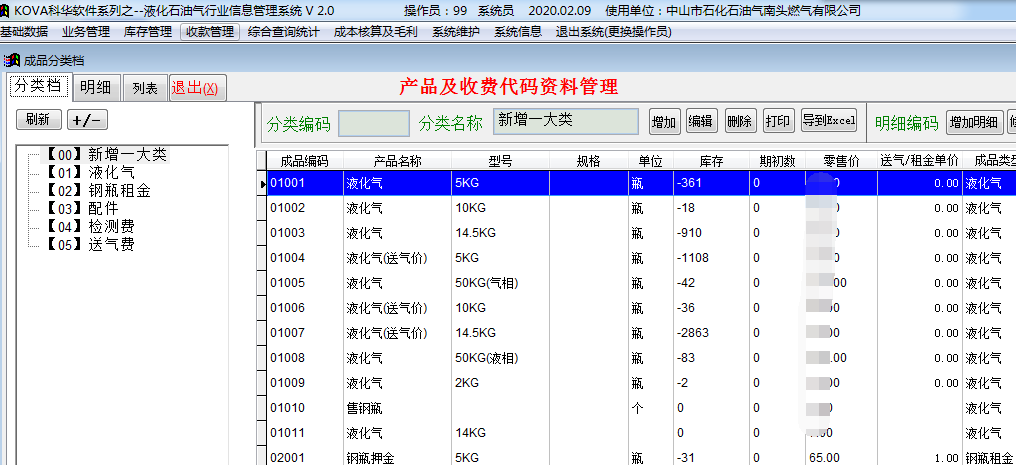
Task: Click the 50KG(液相) model cell
Action: pyautogui.click(x=500, y=357)
